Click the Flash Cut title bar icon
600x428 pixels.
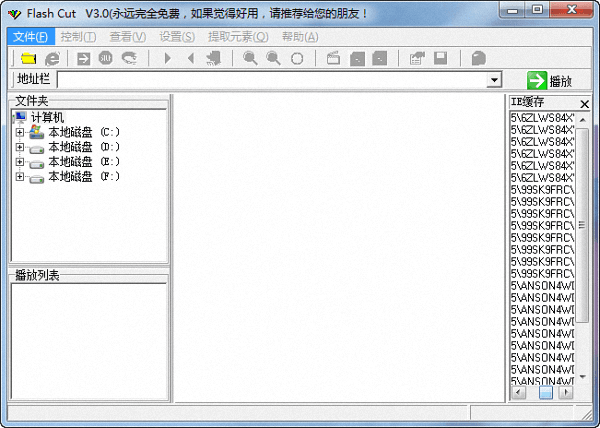pos(15,14)
